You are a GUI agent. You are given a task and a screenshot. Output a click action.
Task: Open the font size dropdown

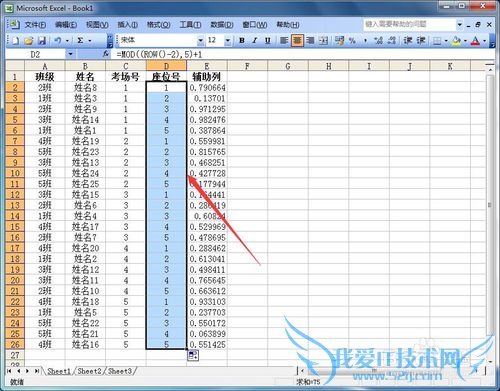[x=228, y=40]
